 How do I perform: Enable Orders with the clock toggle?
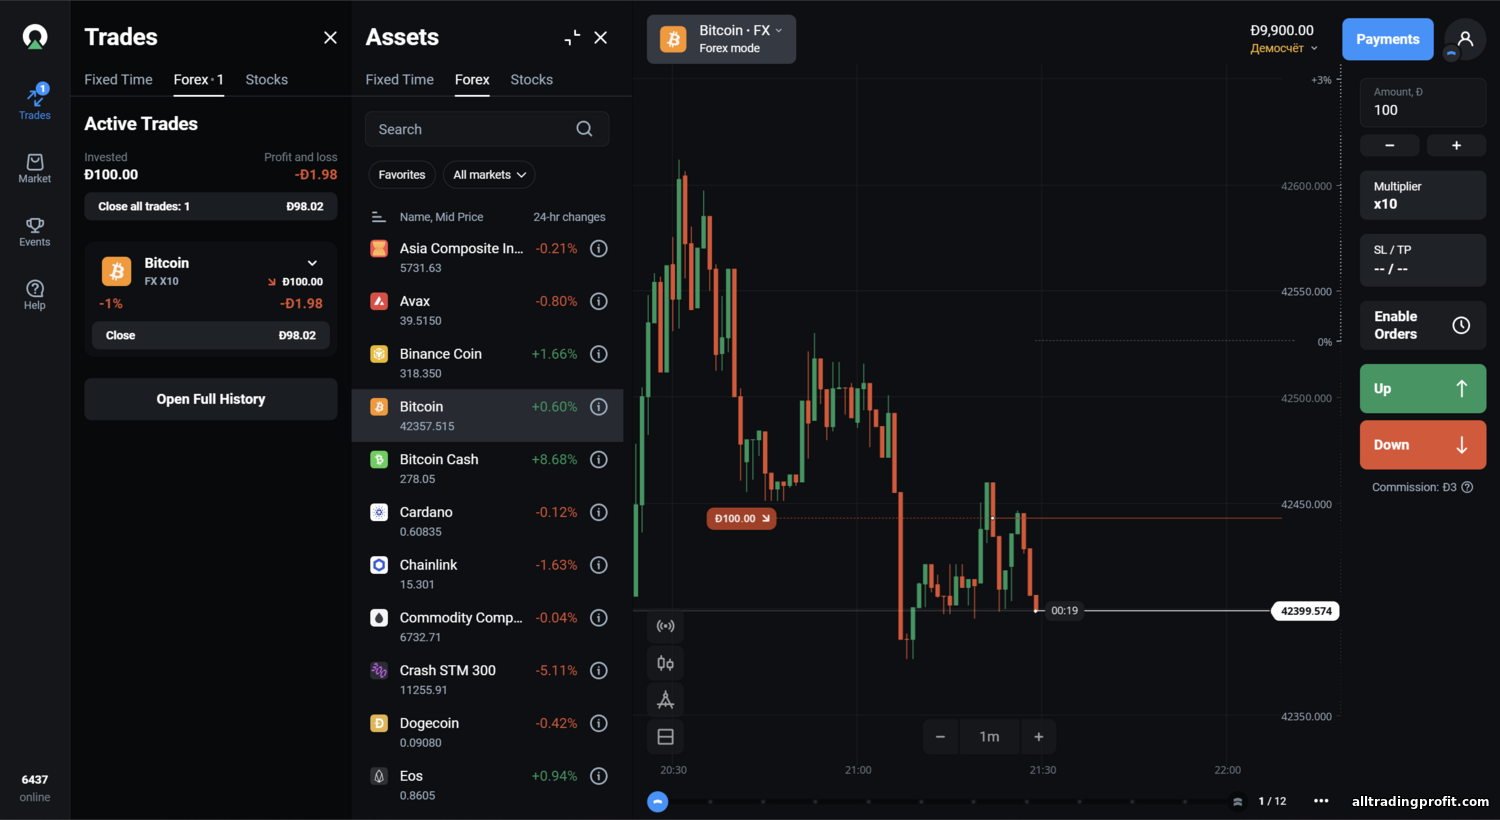point(1461,325)
